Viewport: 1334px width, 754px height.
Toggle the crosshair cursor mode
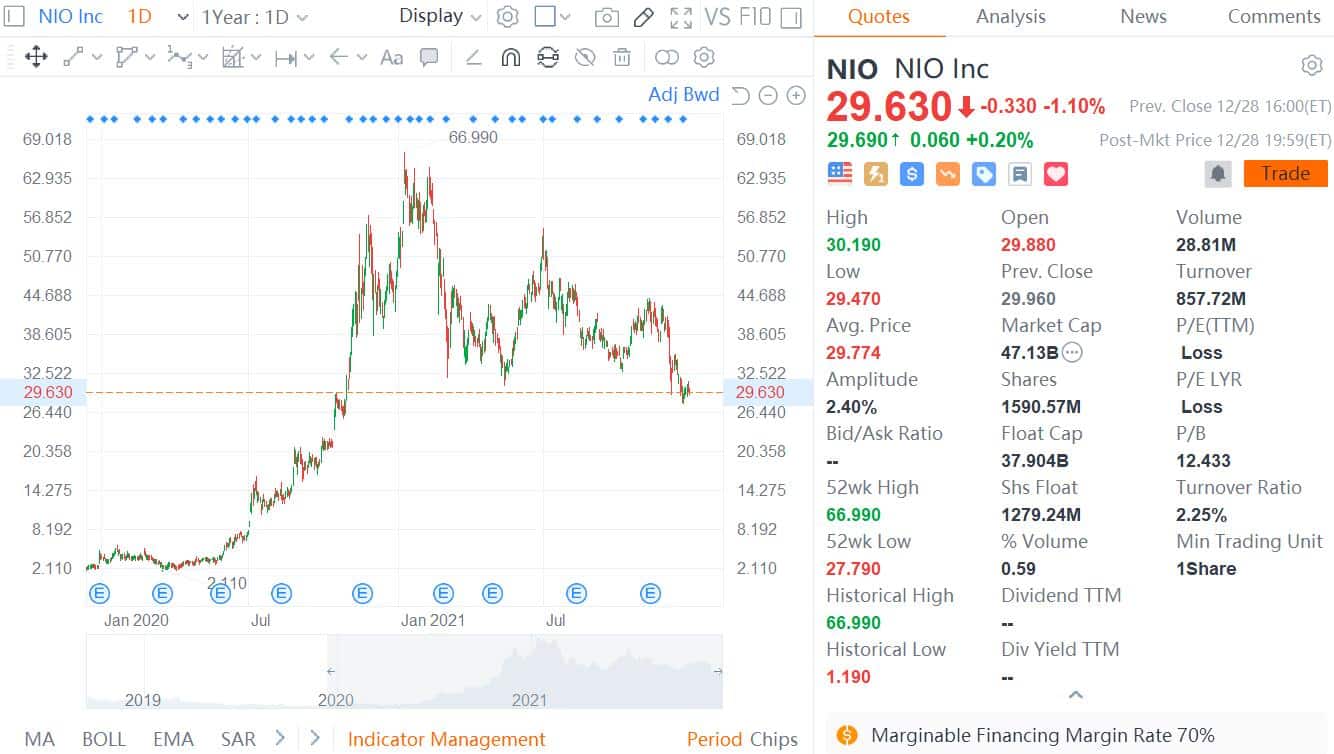[x=36, y=57]
